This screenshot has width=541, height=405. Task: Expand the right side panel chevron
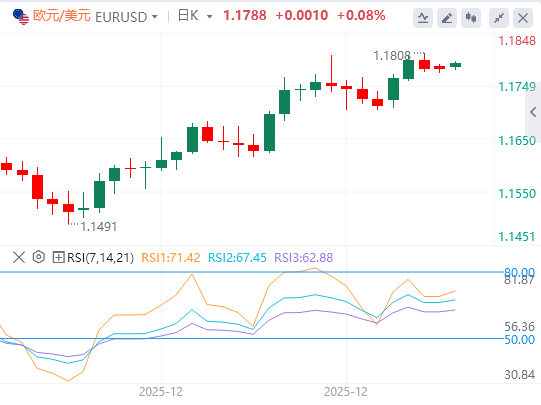tap(533, 112)
